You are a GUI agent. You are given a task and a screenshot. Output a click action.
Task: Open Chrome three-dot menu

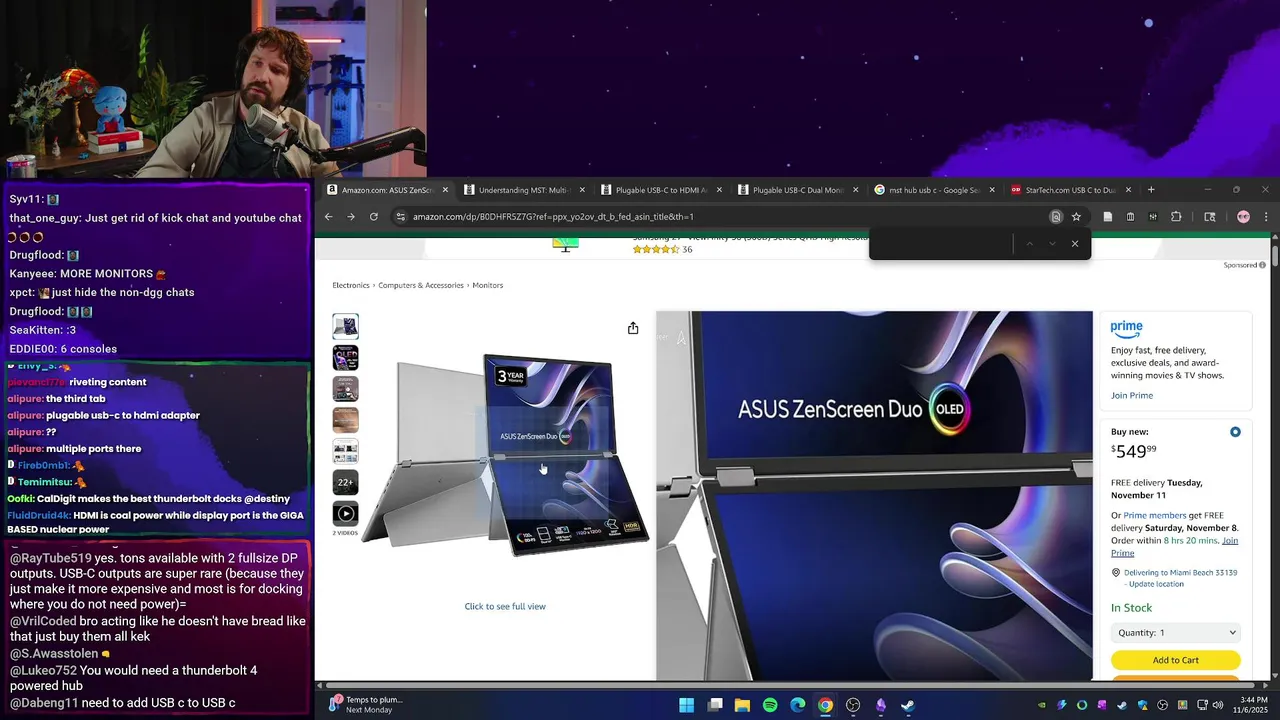pyautogui.click(x=1266, y=216)
